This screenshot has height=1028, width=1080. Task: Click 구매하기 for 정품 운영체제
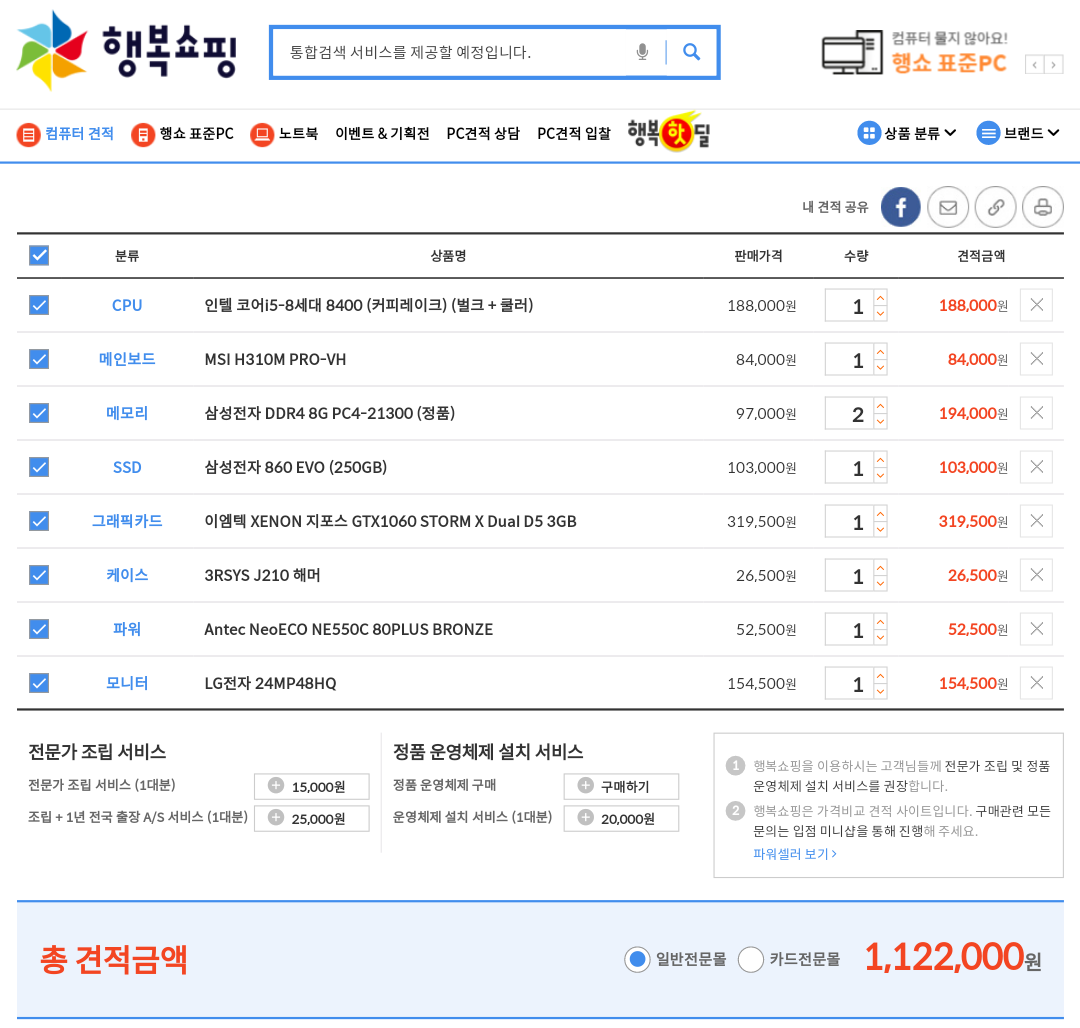click(x=621, y=786)
